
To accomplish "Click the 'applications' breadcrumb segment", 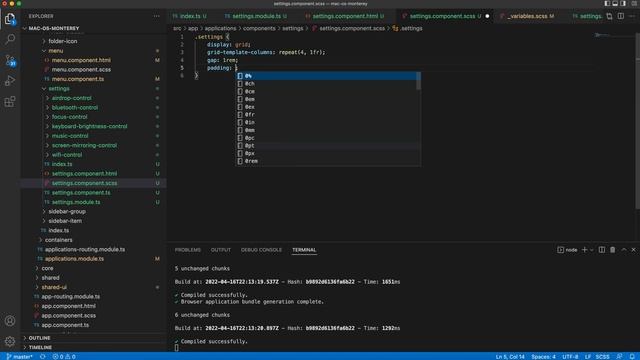I will tap(220, 29).
